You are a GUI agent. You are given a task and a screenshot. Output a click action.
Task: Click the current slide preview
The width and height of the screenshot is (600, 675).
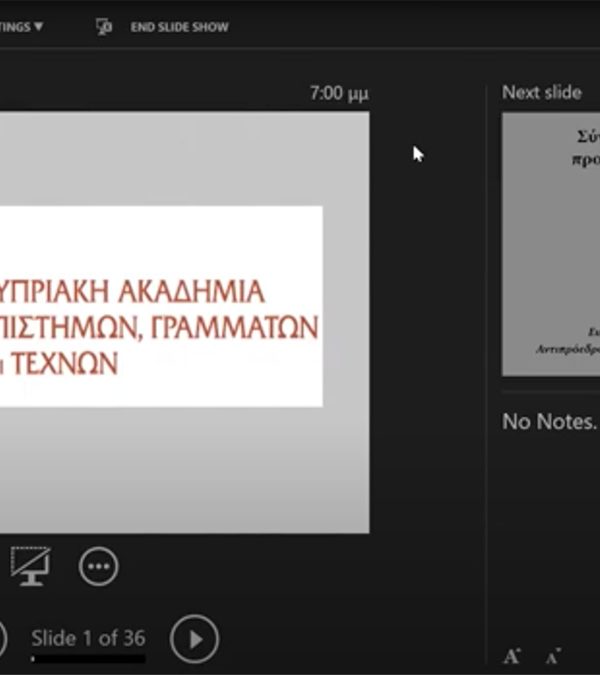click(185, 322)
